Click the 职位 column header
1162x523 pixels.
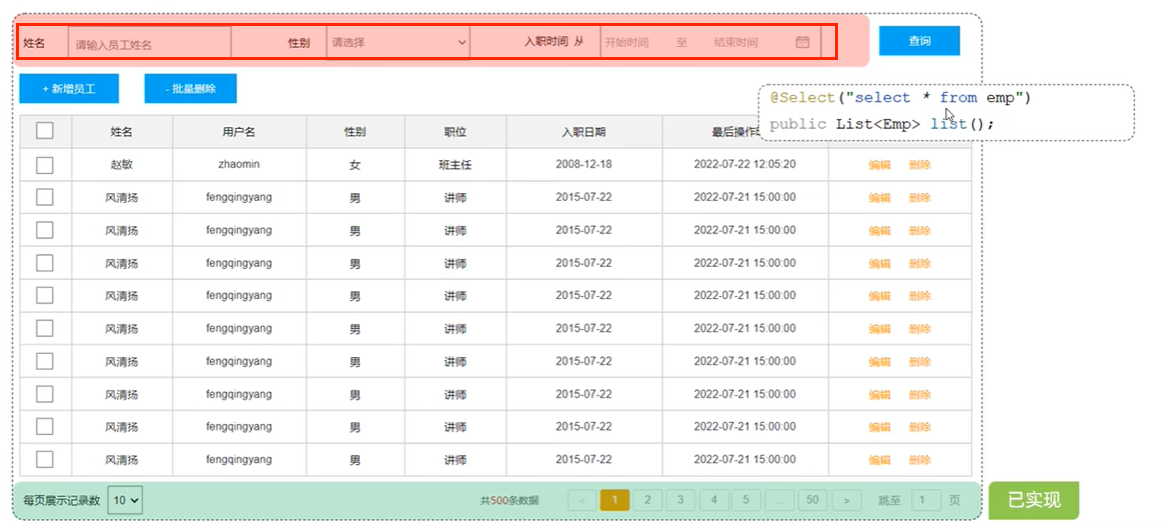pyautogui.click(x=455, y=132)
